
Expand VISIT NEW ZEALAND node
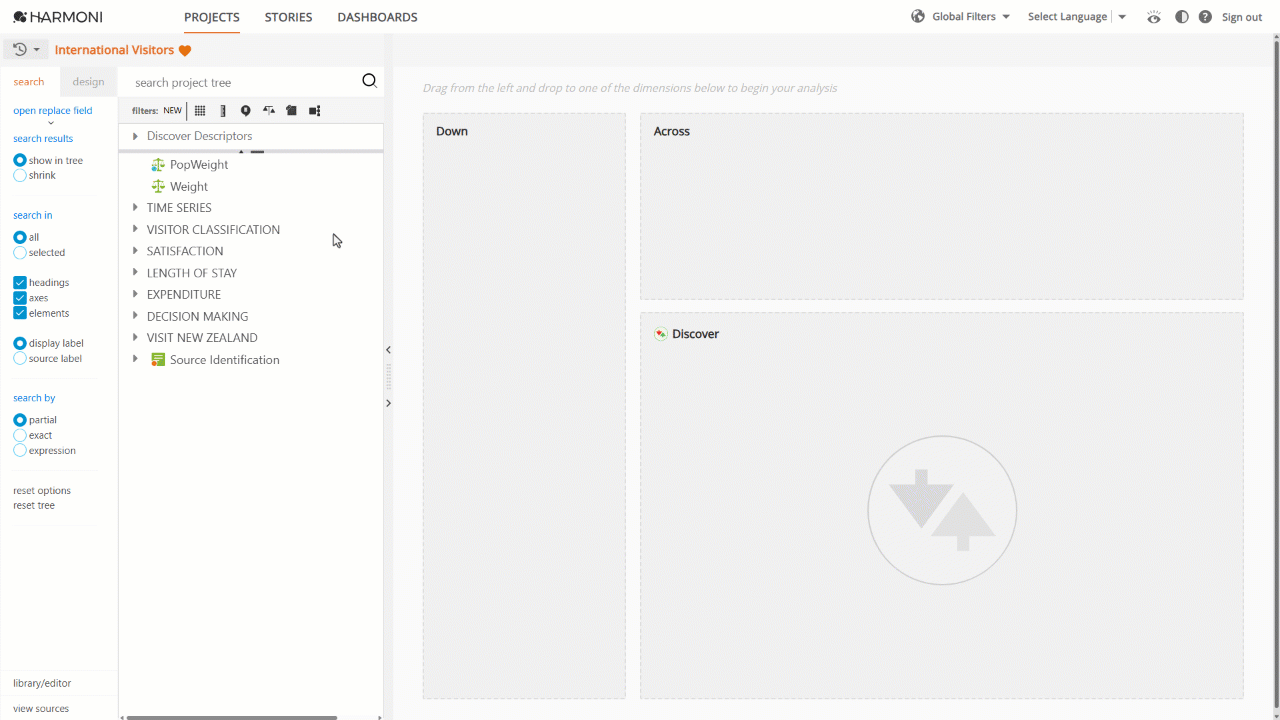[x=135, y=337]
